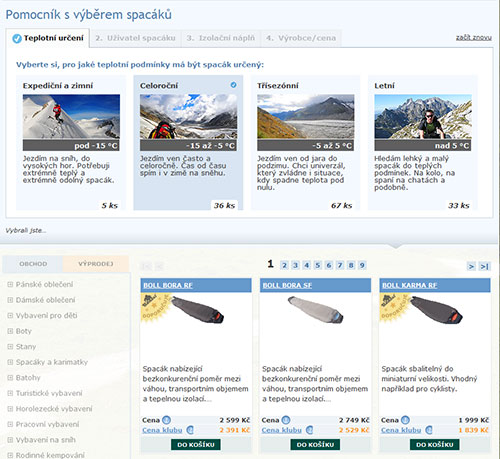Switch to OBCHOD sidebar tab
The height and width of the screenshot is (459, 500).
coord(33,264)
